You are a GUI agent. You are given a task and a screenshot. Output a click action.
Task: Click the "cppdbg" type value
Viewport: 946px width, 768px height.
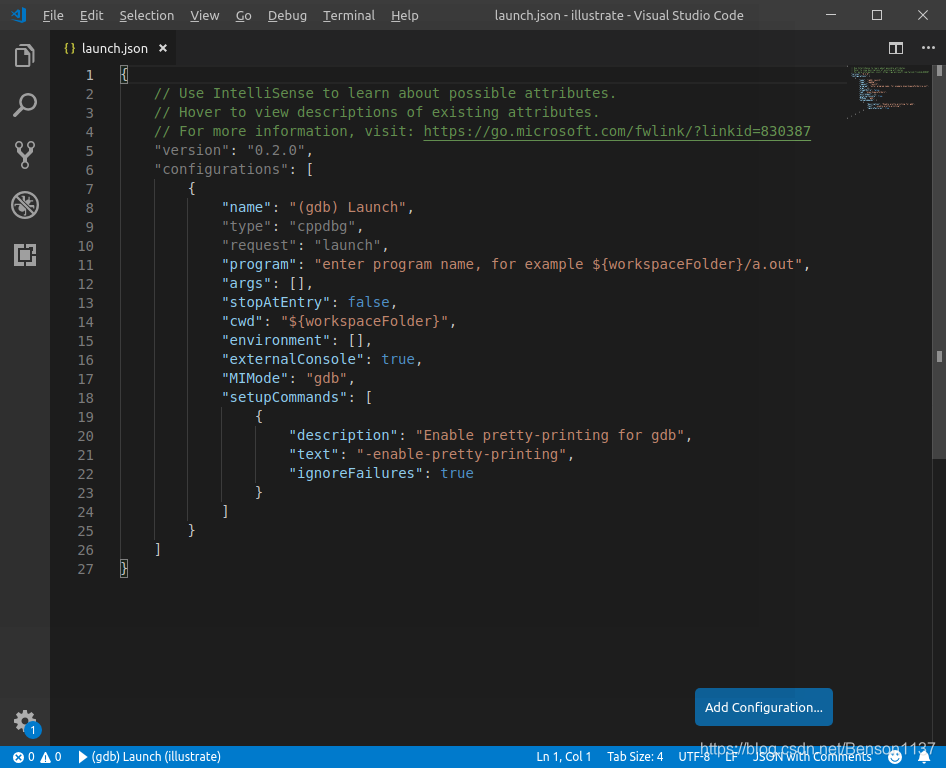point(322,226)
